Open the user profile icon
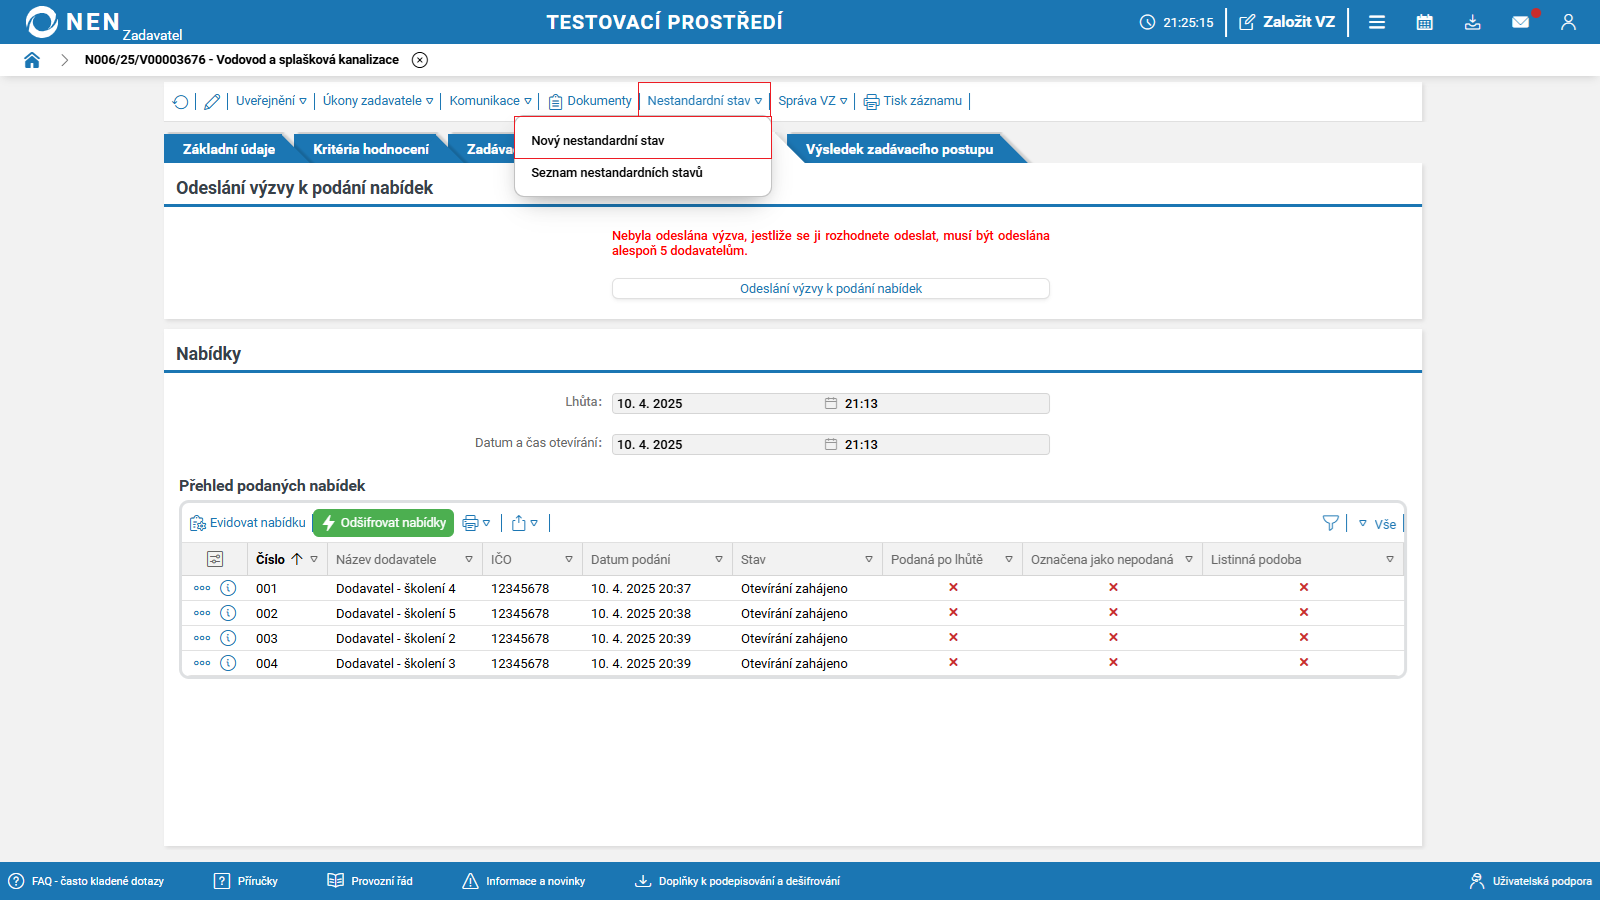This screenshot has height=900, width=1600. click(1568, 22)
